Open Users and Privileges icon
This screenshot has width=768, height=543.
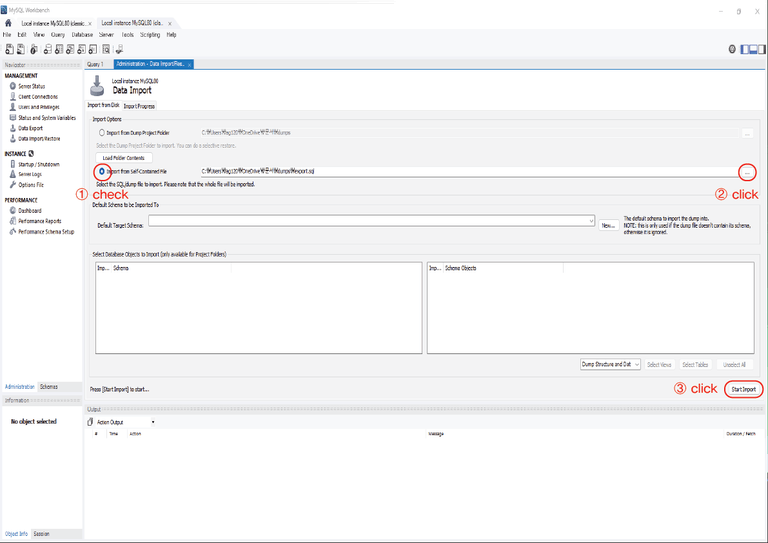[x=13, y=107]
